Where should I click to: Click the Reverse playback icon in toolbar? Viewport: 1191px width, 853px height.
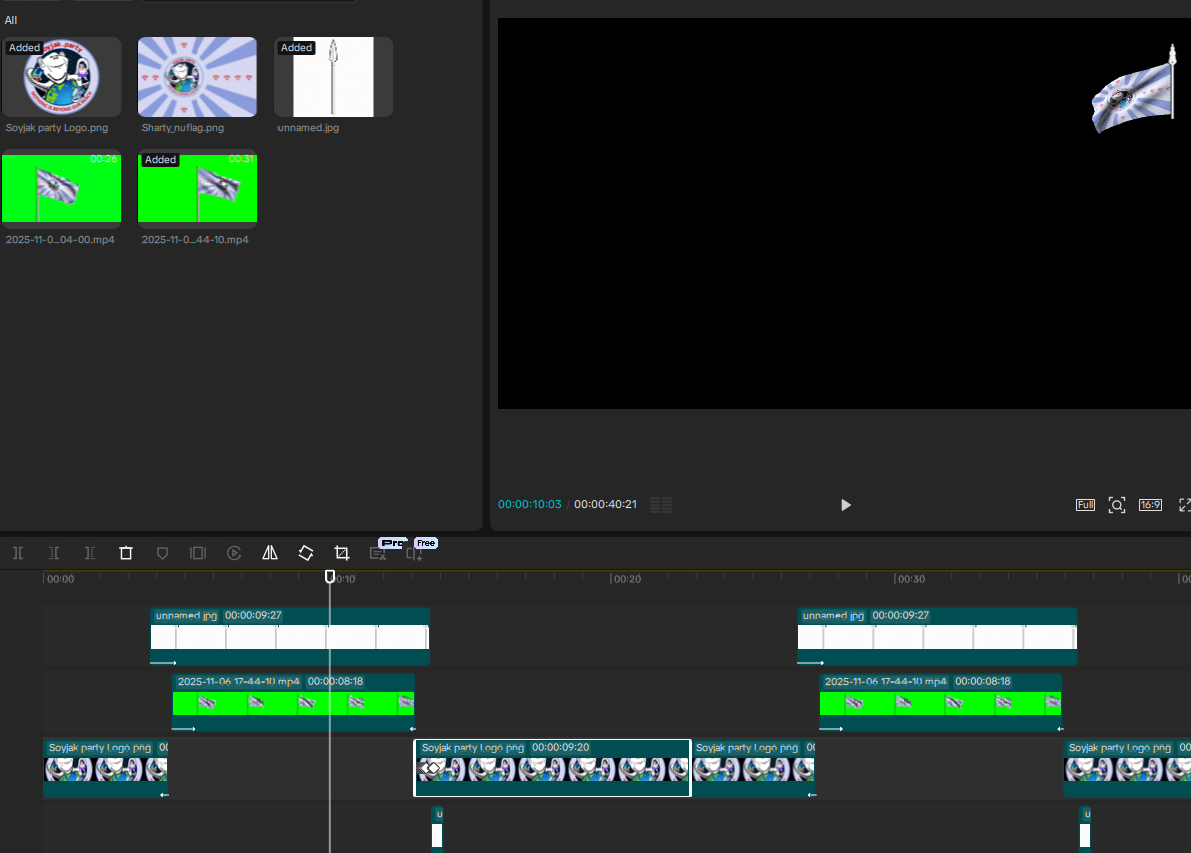234,553
